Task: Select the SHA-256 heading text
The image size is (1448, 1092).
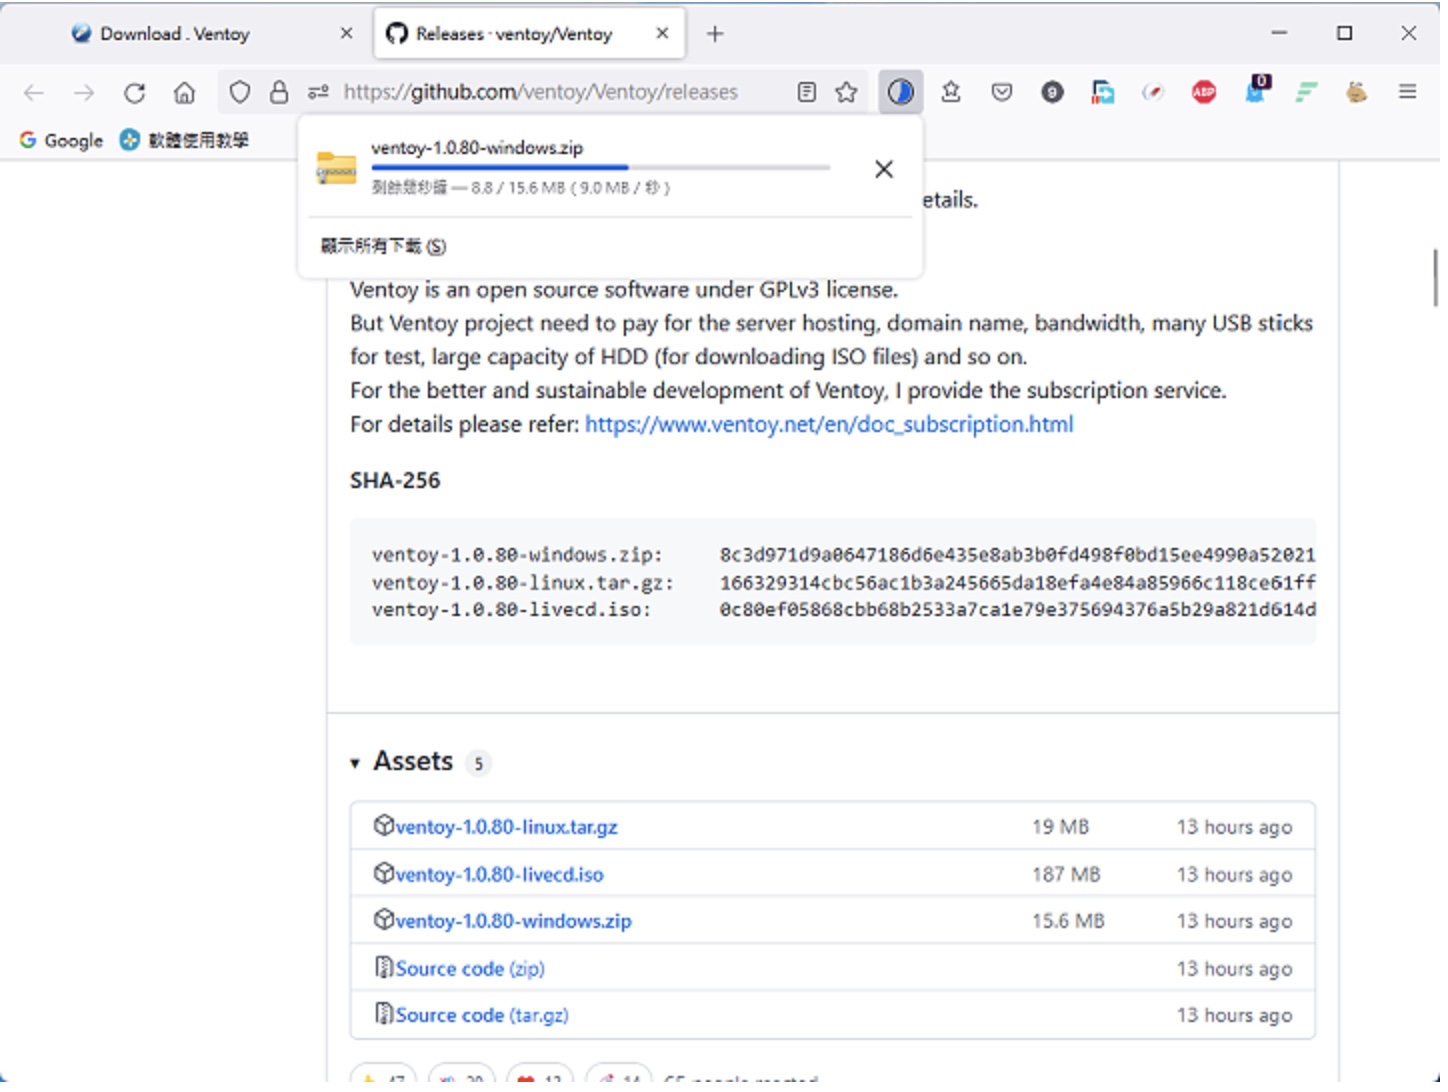Action: [397, 483]
